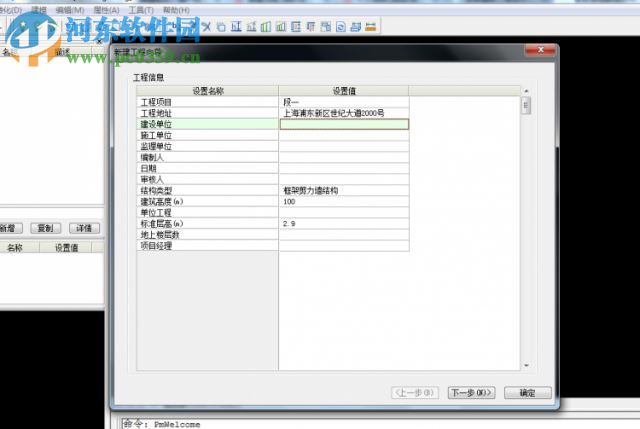Viewport: 640px width, 429px height.
Task: Select the 建设单位 row label
Action: 208,124
